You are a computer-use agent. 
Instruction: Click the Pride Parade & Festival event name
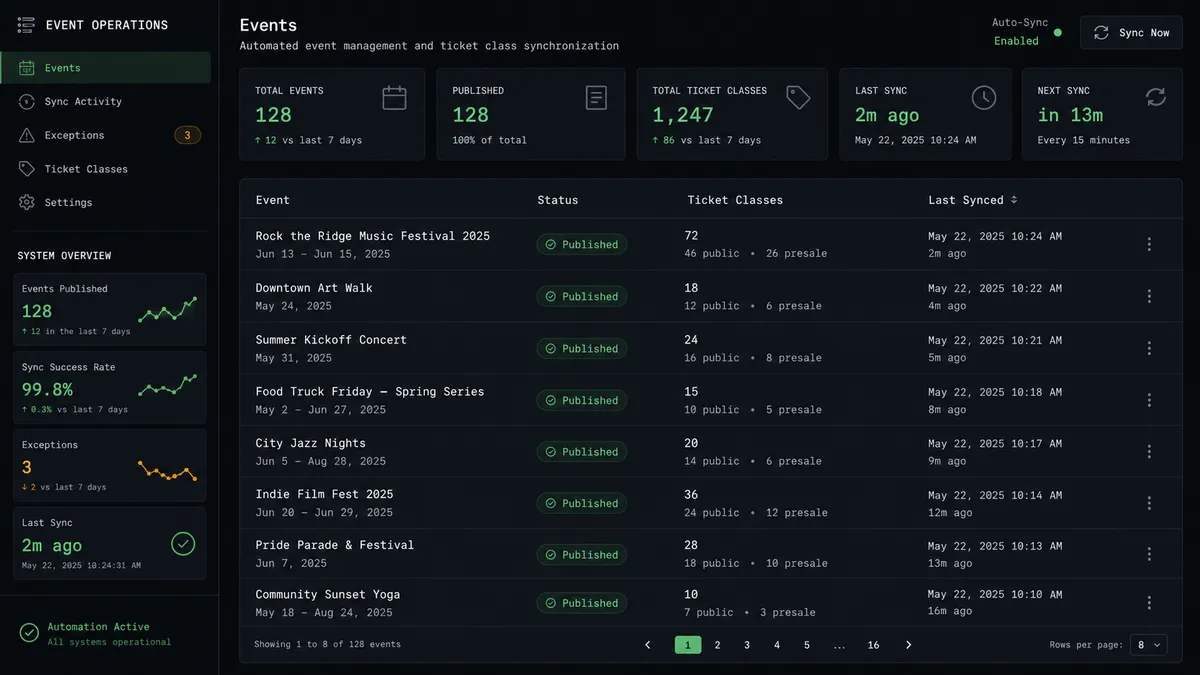point(335,545)
